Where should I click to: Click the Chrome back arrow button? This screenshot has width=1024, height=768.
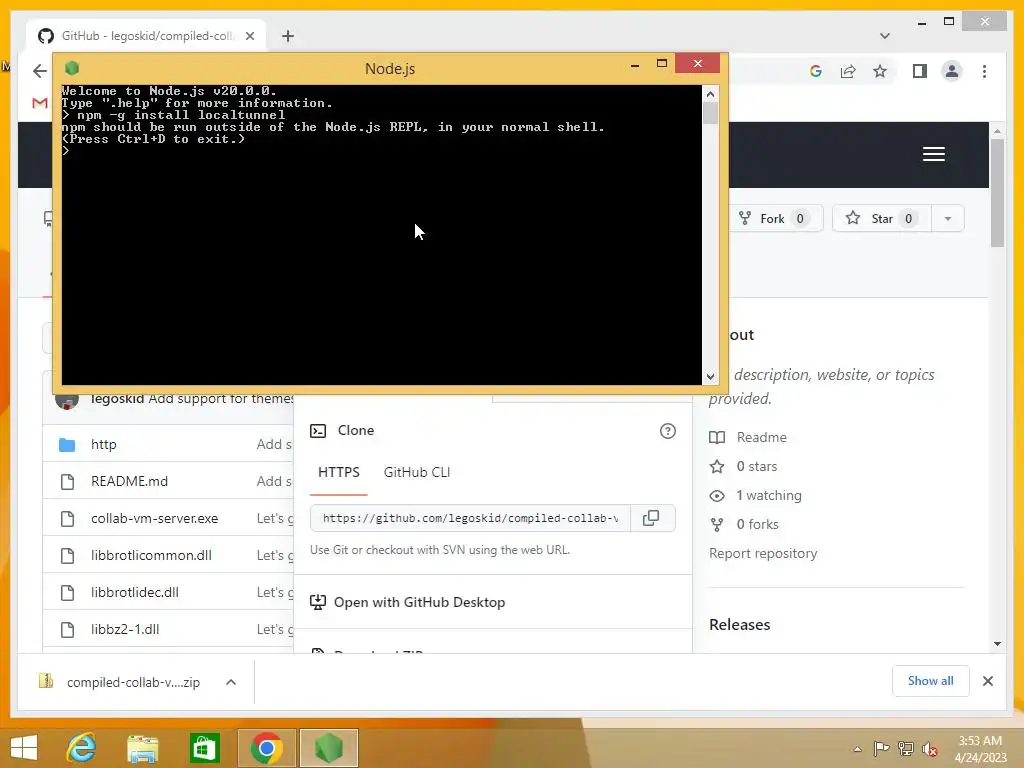[40, 71]
